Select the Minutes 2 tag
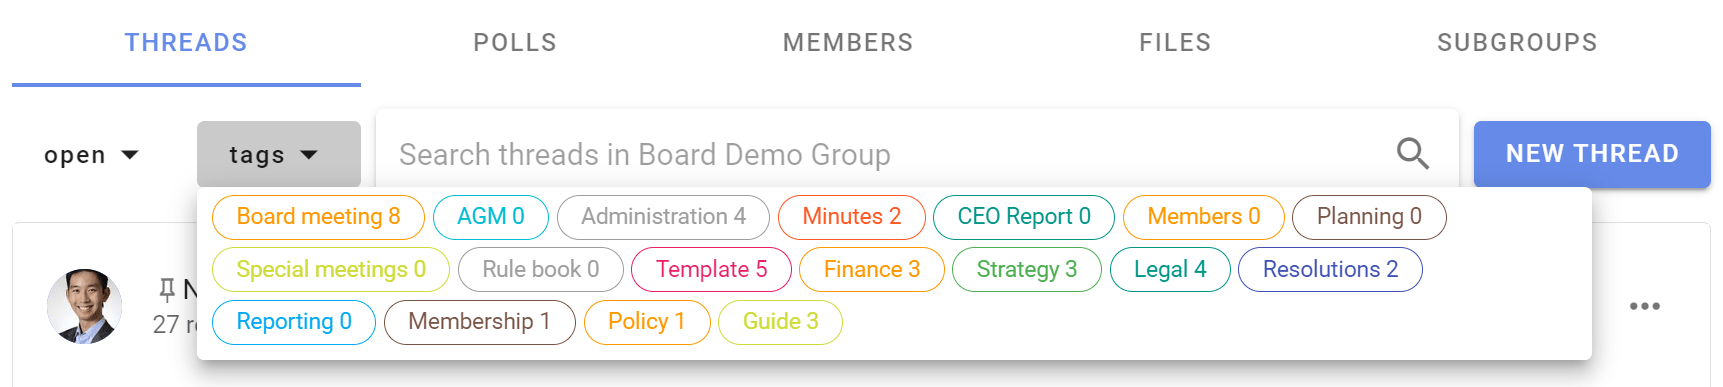Image resolution: width=1723 pixels, height=387 pixels. pos(851,217)
